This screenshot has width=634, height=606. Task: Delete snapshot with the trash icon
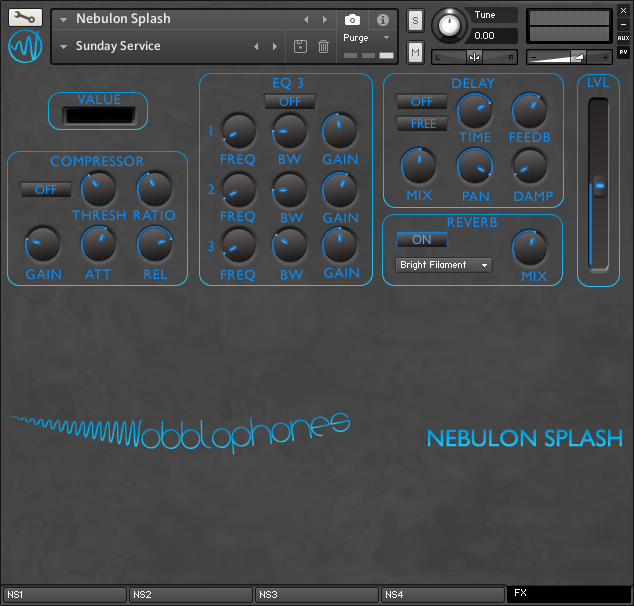click(x=323, y=46)
